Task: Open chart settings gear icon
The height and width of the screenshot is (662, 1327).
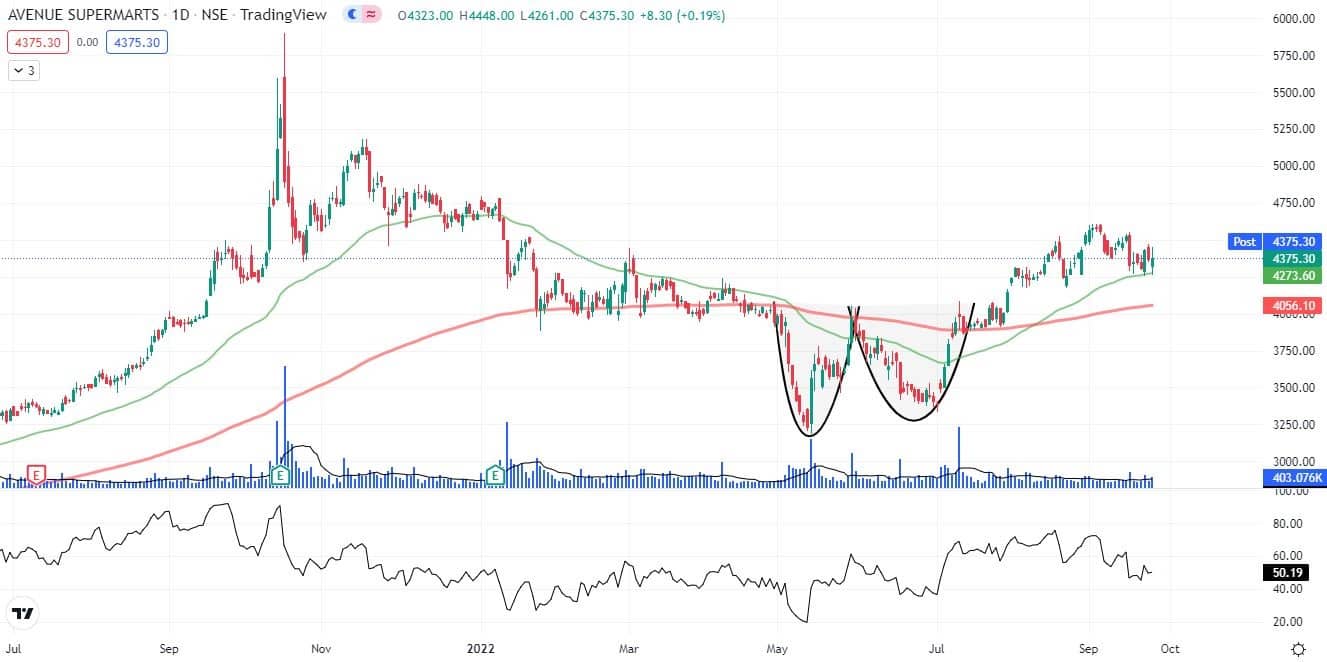Action: point(1297,649)
